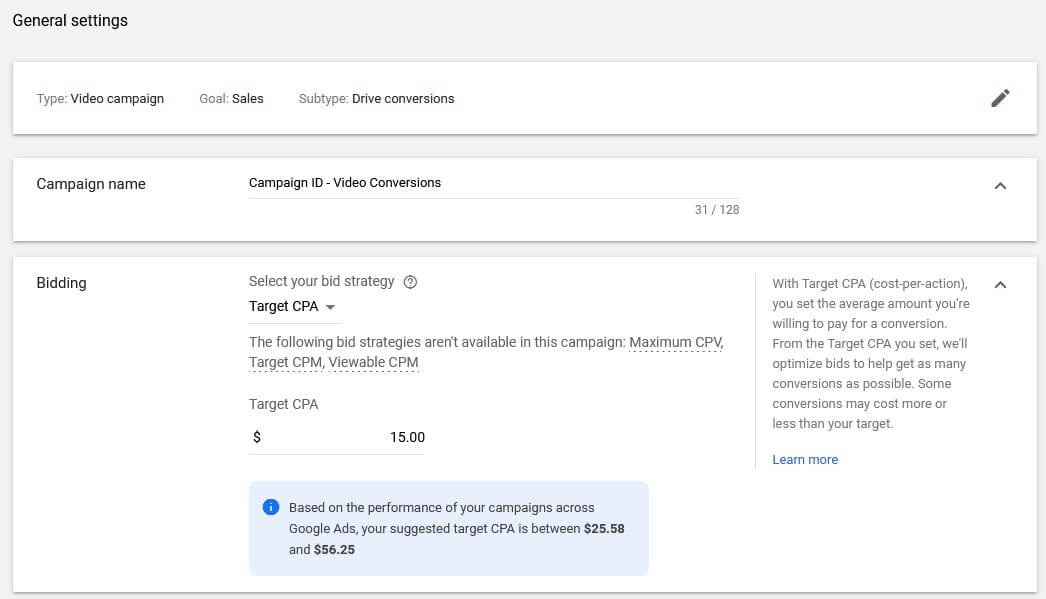Image resolution: width=1046 pixels, height=599 pixels.
Task: Collapse the Bidding section
Action: [x=1000, y=284]
